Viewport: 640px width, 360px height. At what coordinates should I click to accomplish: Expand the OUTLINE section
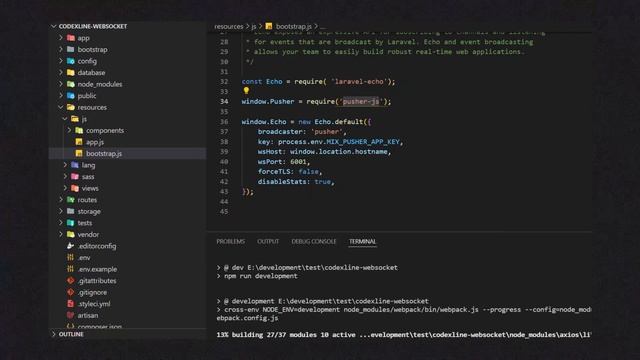pyautogui.click(x=53, y=334)
